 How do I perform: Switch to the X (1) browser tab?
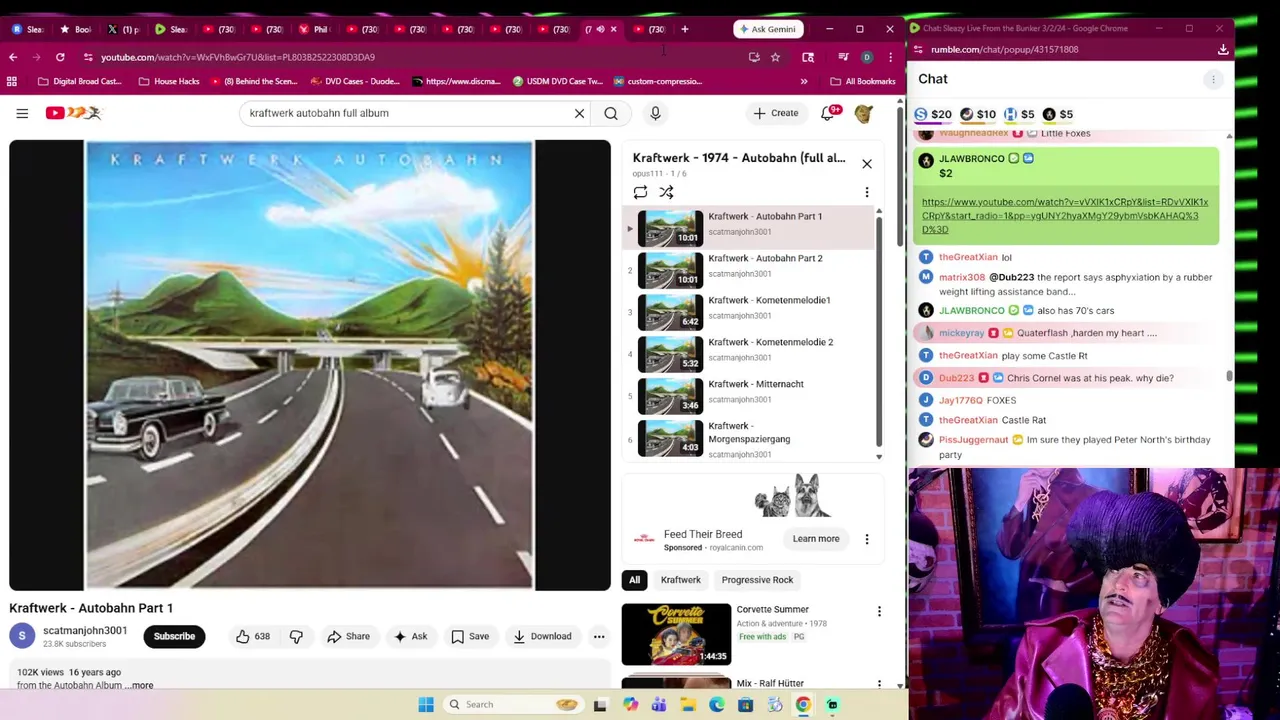[124, 29]
